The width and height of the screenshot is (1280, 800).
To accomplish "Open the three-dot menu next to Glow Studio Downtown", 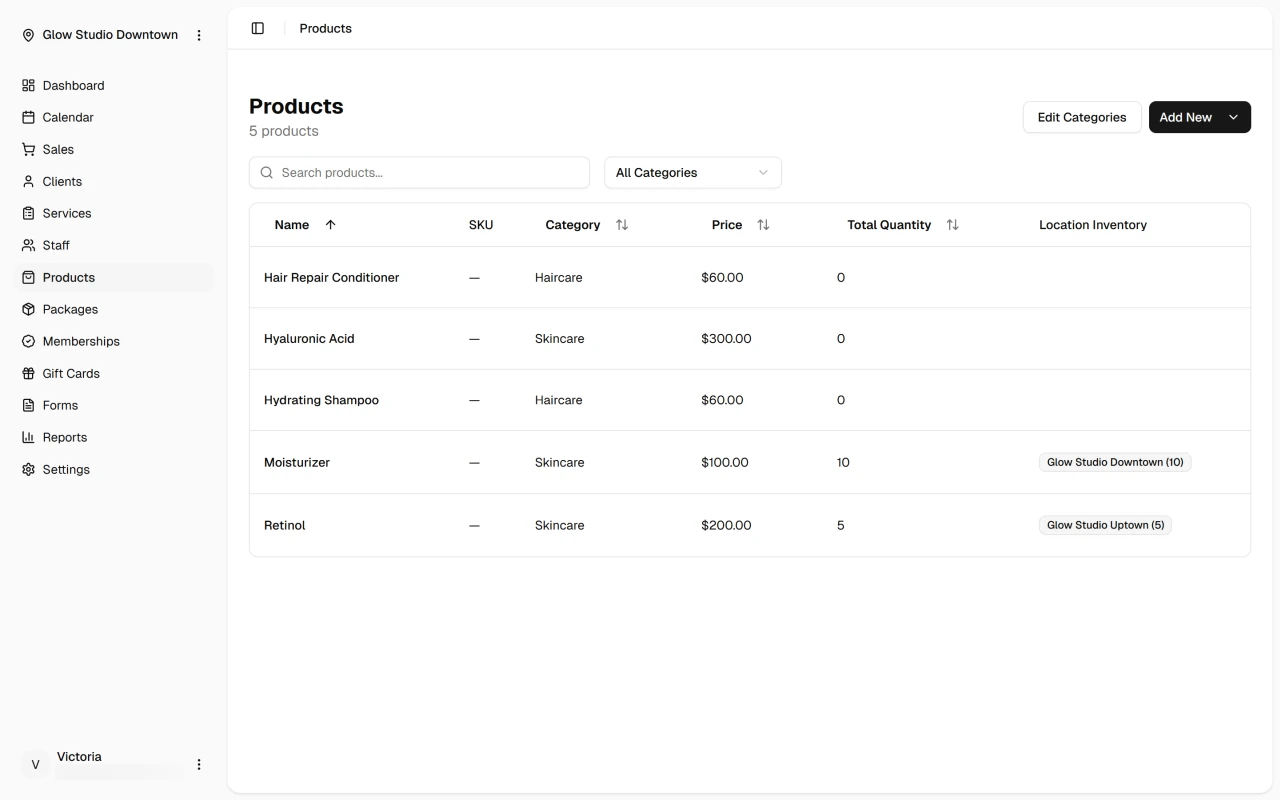I will [x=199, y=35].
